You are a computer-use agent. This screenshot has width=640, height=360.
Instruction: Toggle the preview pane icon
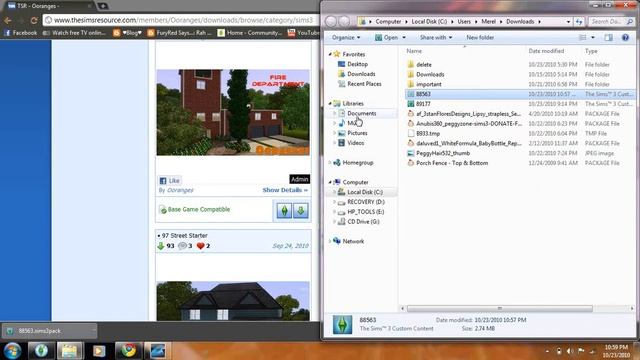609,38
